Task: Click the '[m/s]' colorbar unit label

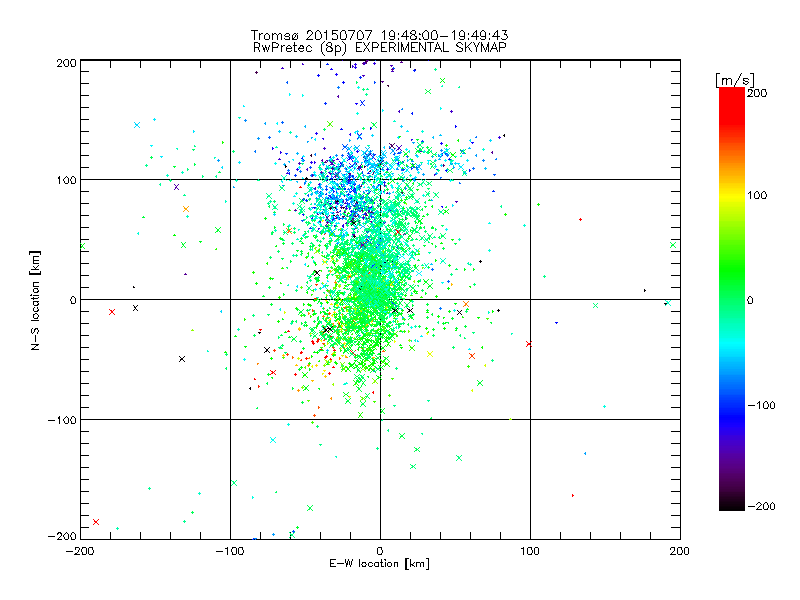Action: click(x=734, y=80)
